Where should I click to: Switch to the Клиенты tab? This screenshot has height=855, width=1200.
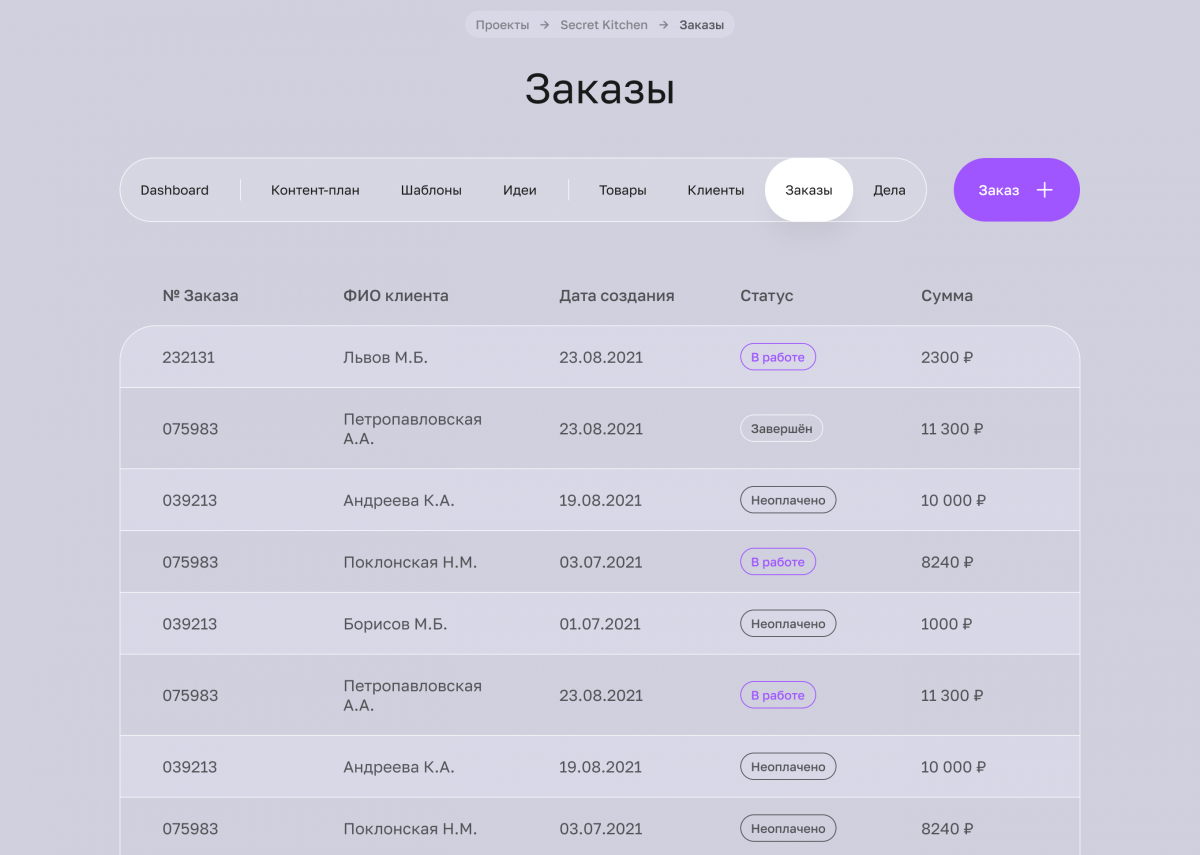(x=715, y=190)
